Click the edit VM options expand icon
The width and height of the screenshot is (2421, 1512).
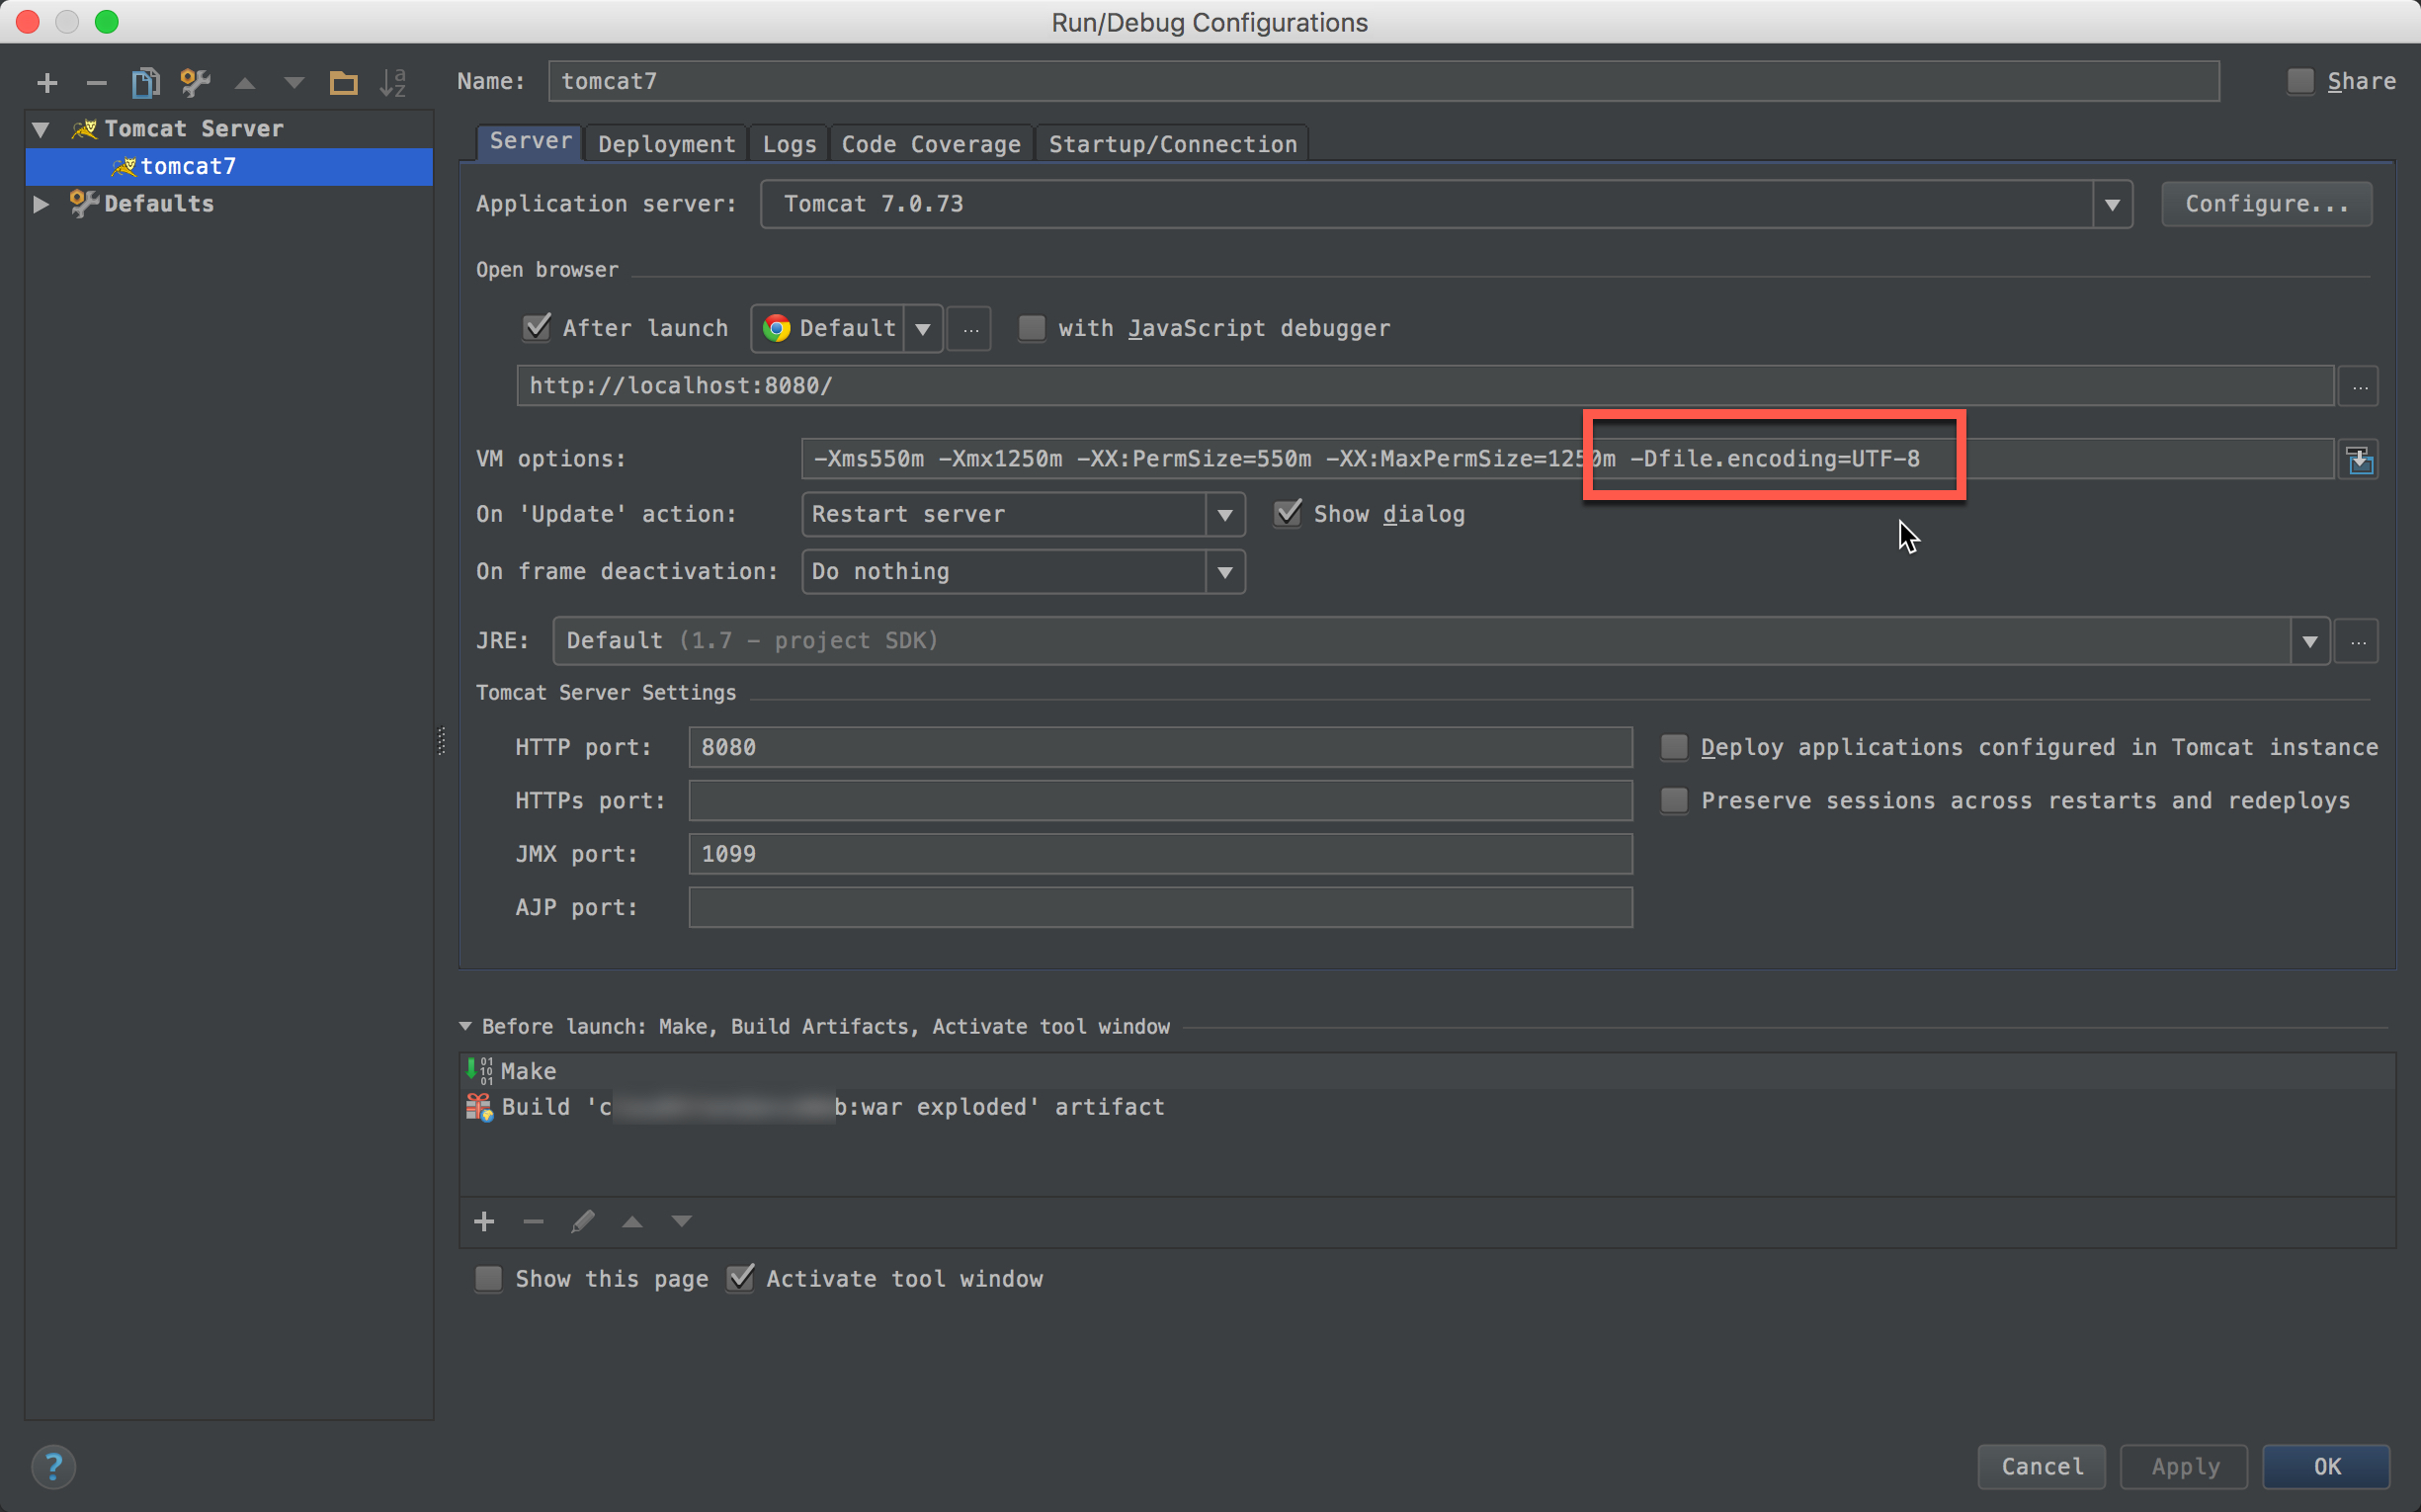2362,459
